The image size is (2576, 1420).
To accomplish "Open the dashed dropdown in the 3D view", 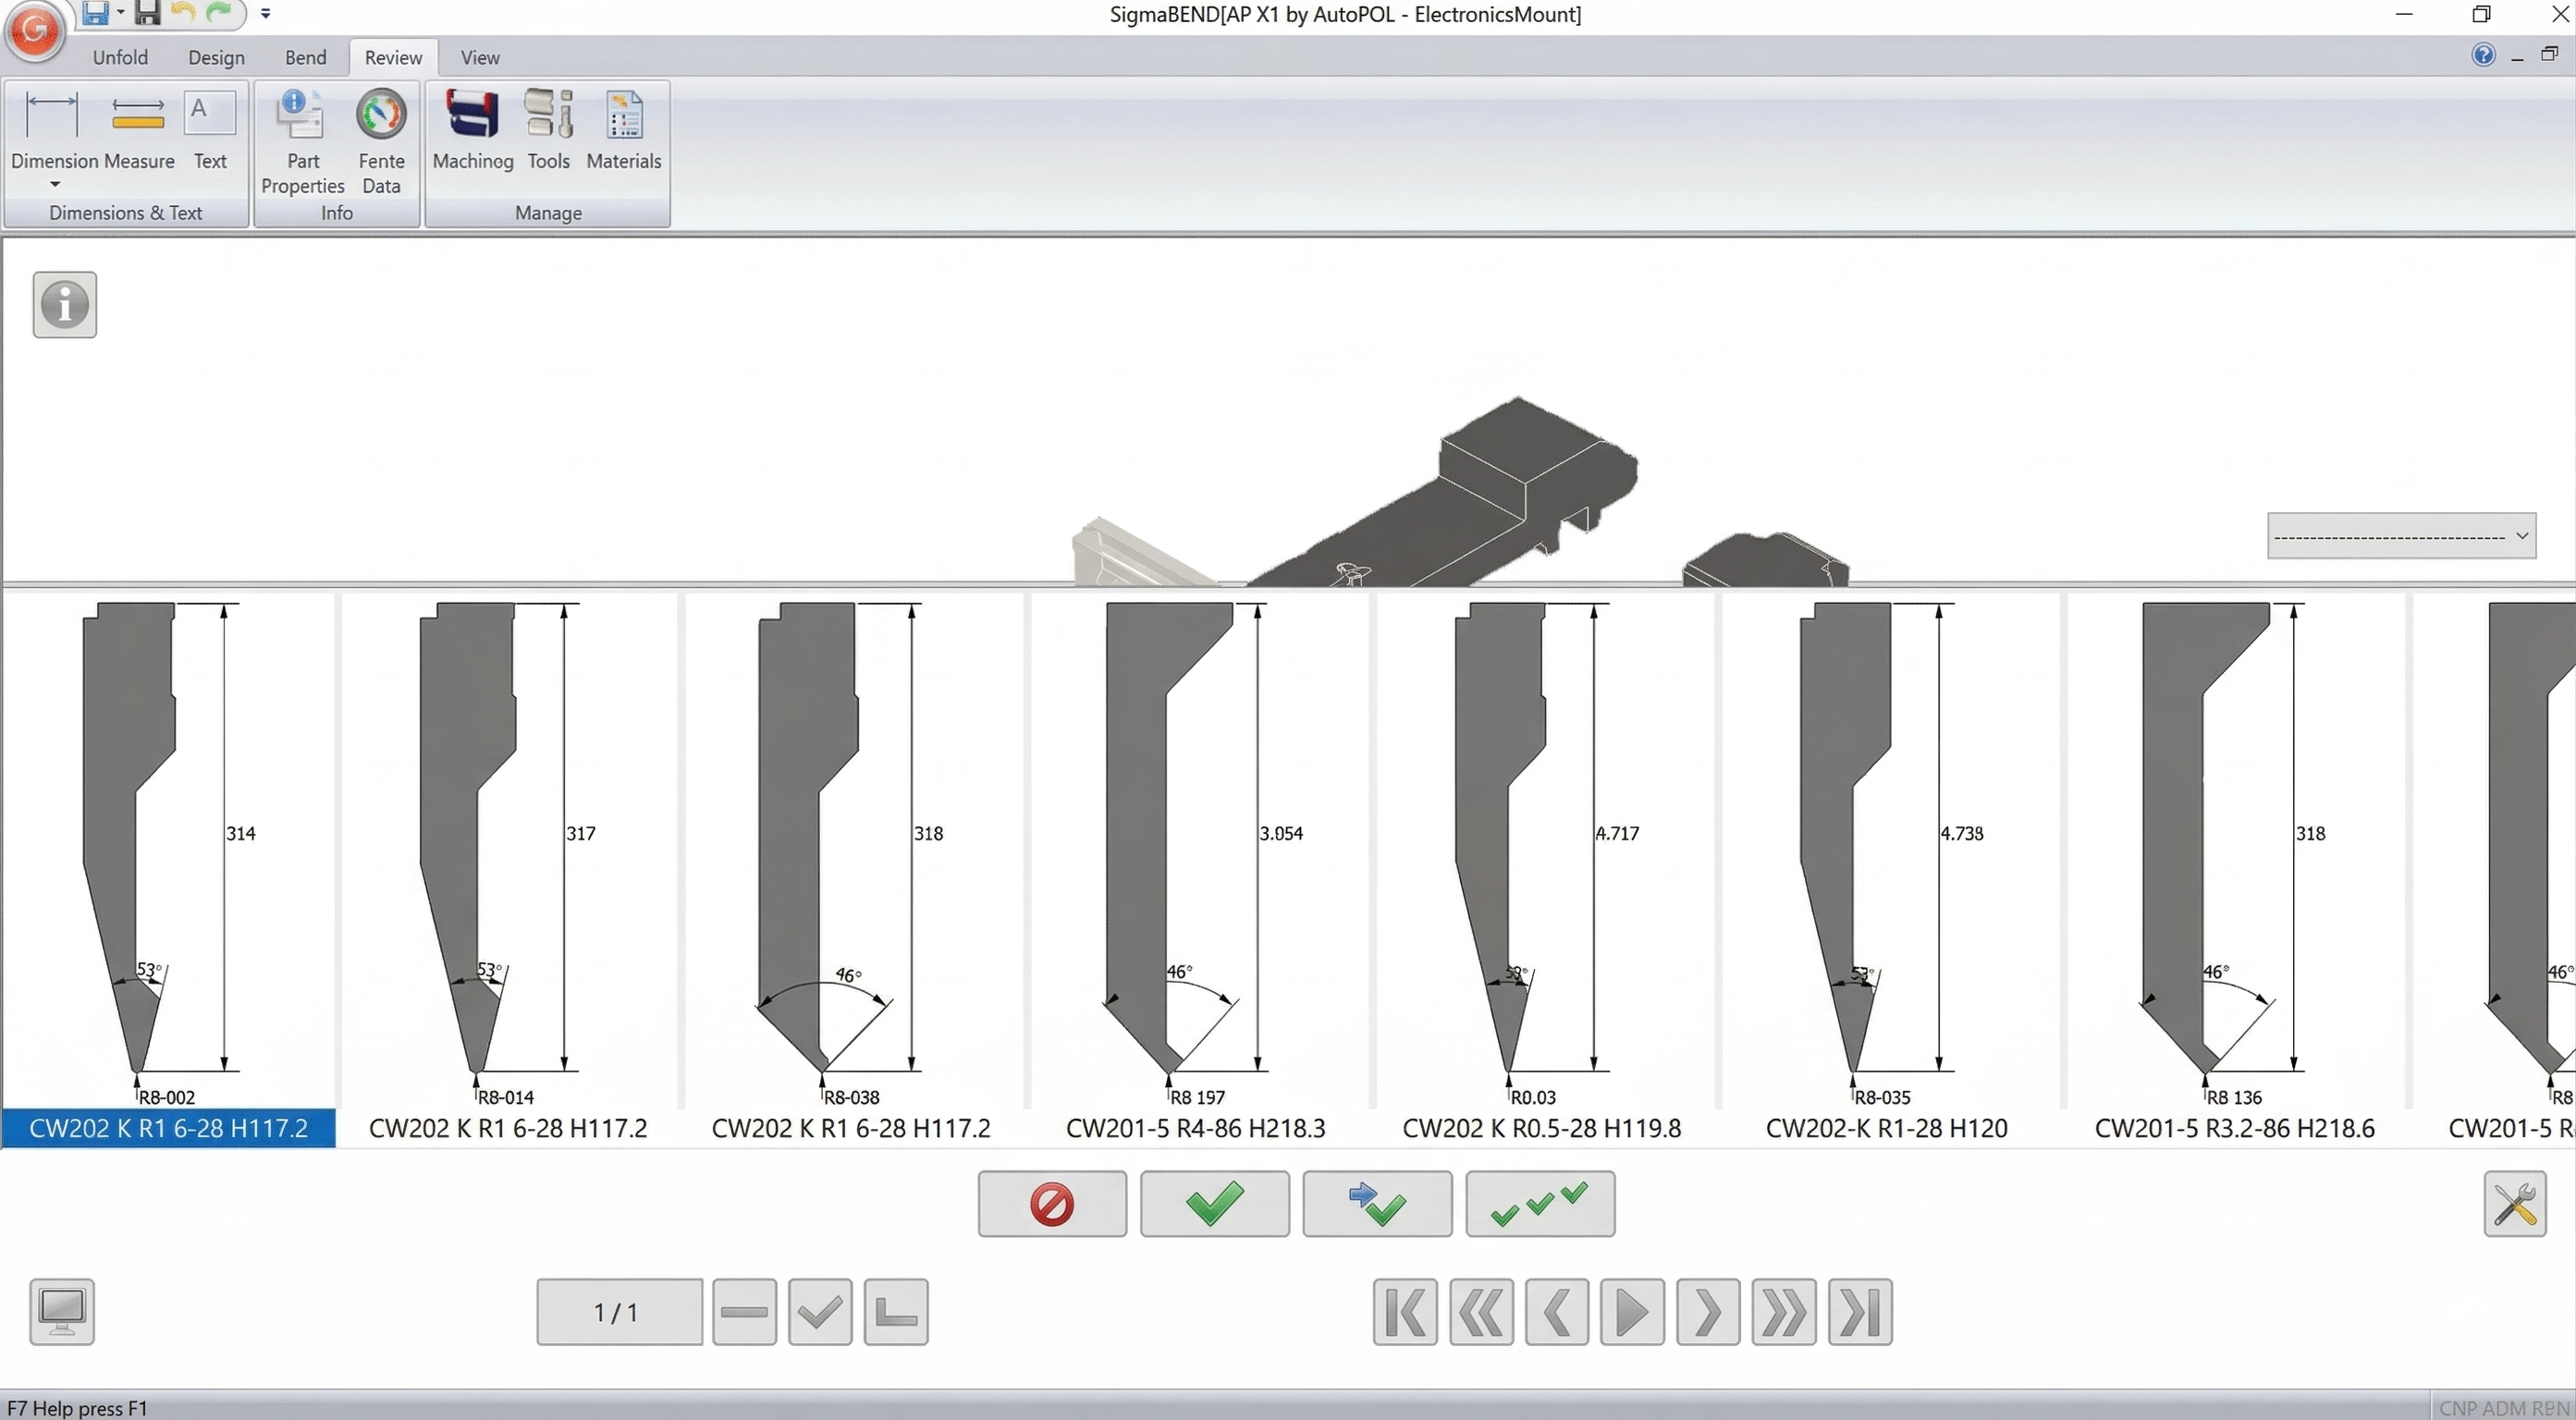I will click(2401, 536).
